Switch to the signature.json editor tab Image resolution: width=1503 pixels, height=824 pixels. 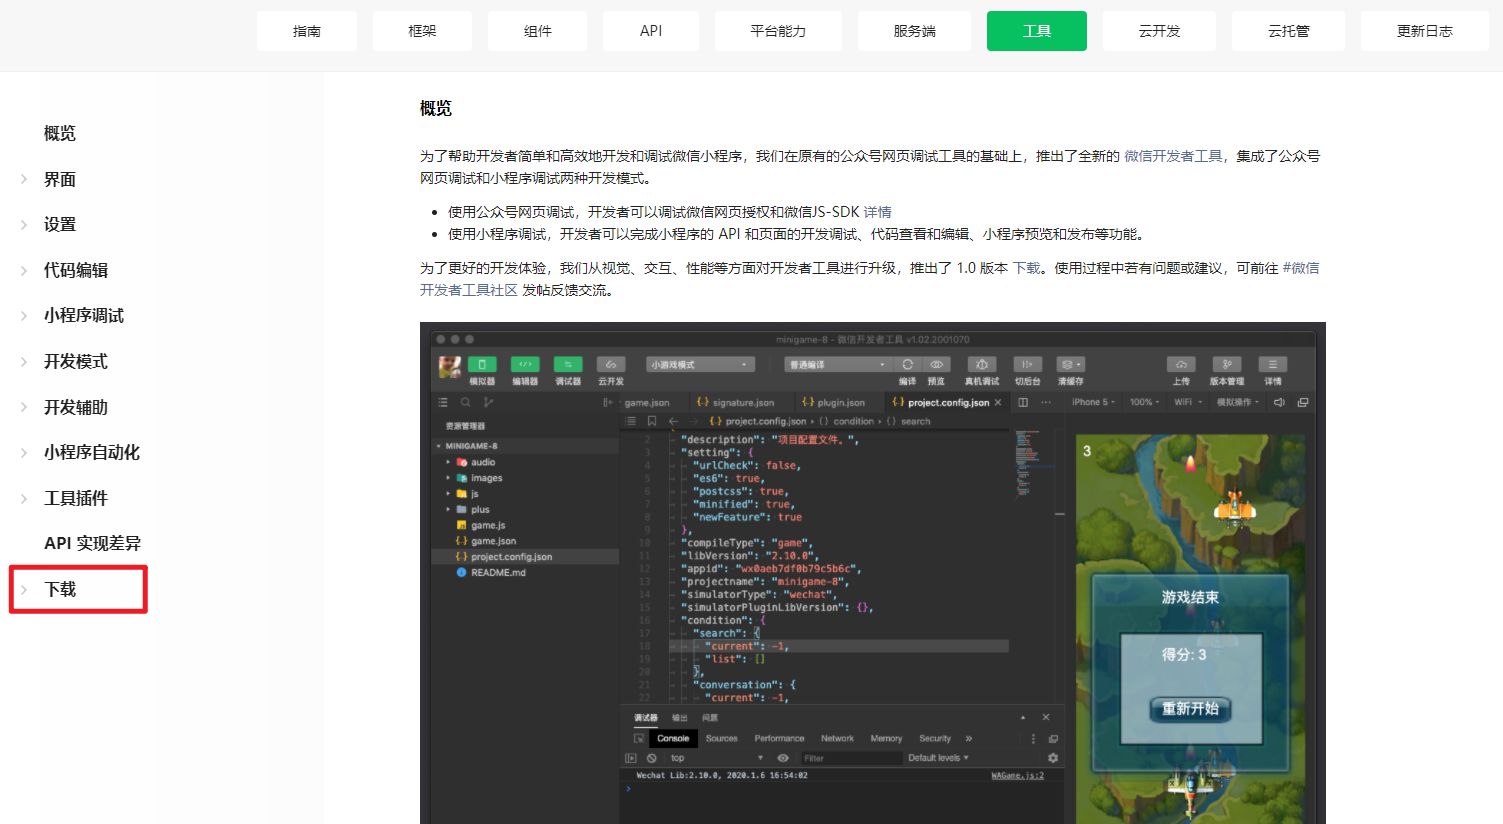[x=736, y=402]
